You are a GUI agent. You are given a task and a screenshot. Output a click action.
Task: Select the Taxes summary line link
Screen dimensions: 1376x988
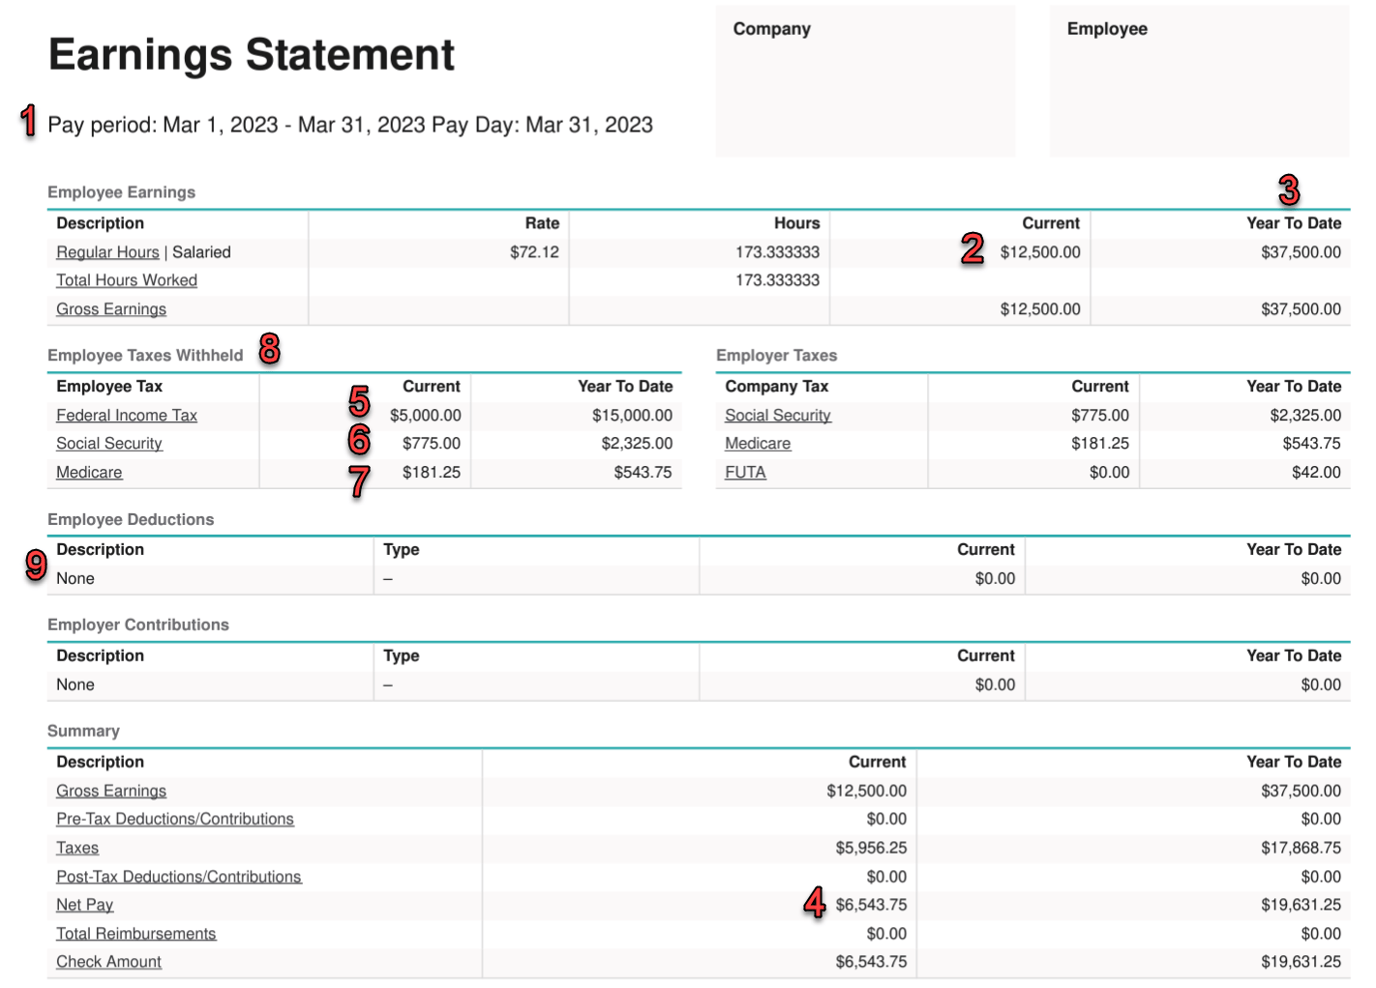coord(78,847)
